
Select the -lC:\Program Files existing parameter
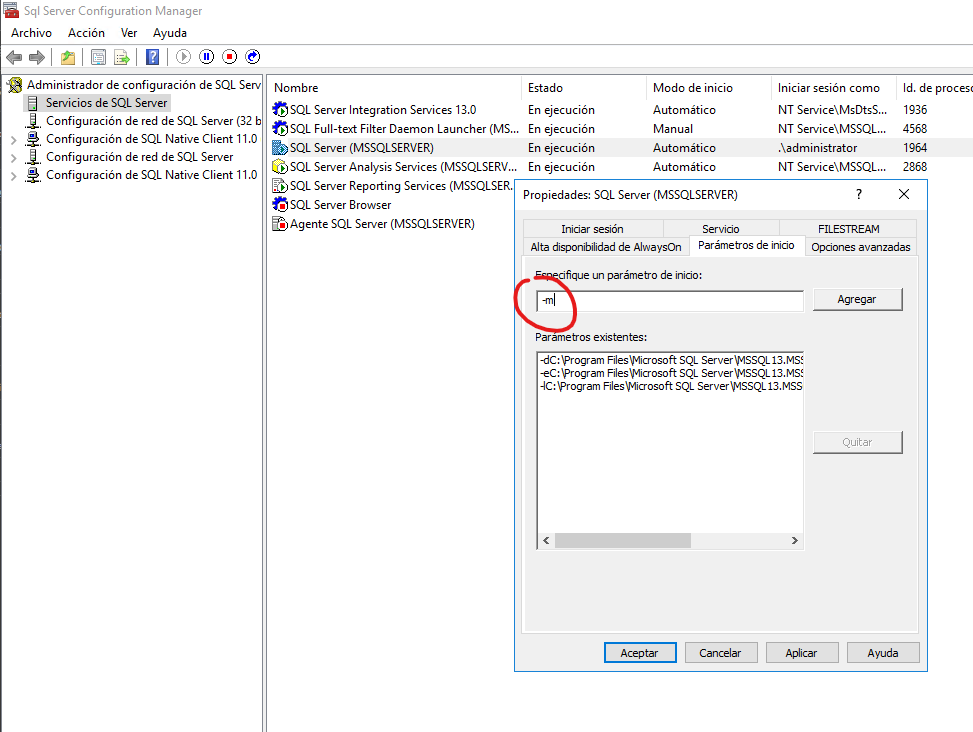pos(671,386)
